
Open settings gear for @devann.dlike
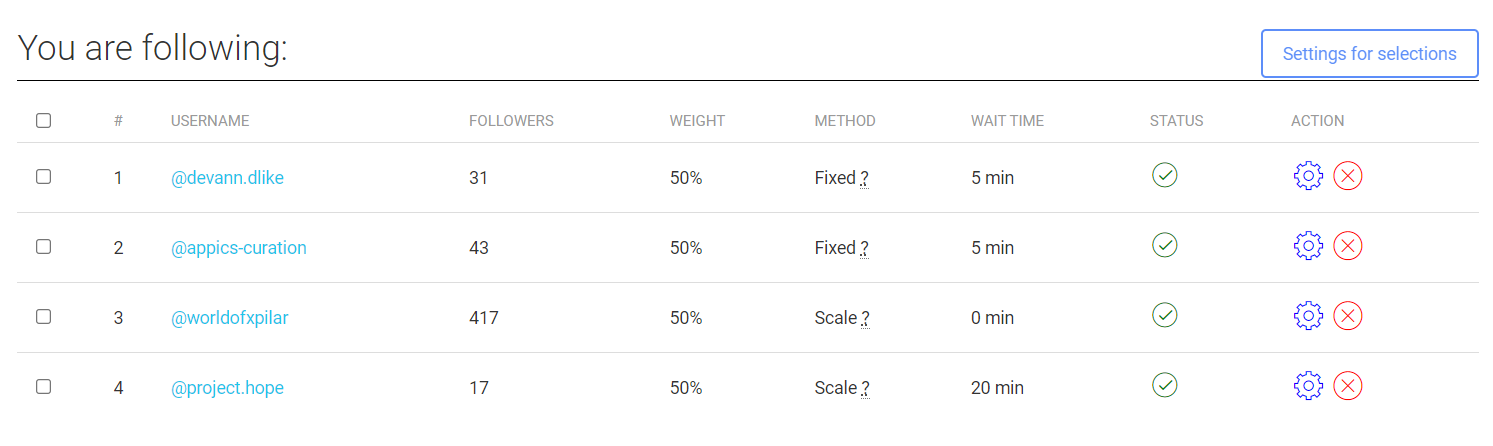[1308, 177]
